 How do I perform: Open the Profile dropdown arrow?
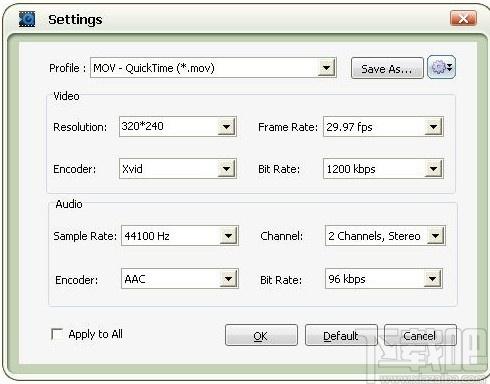coord(326,68)
